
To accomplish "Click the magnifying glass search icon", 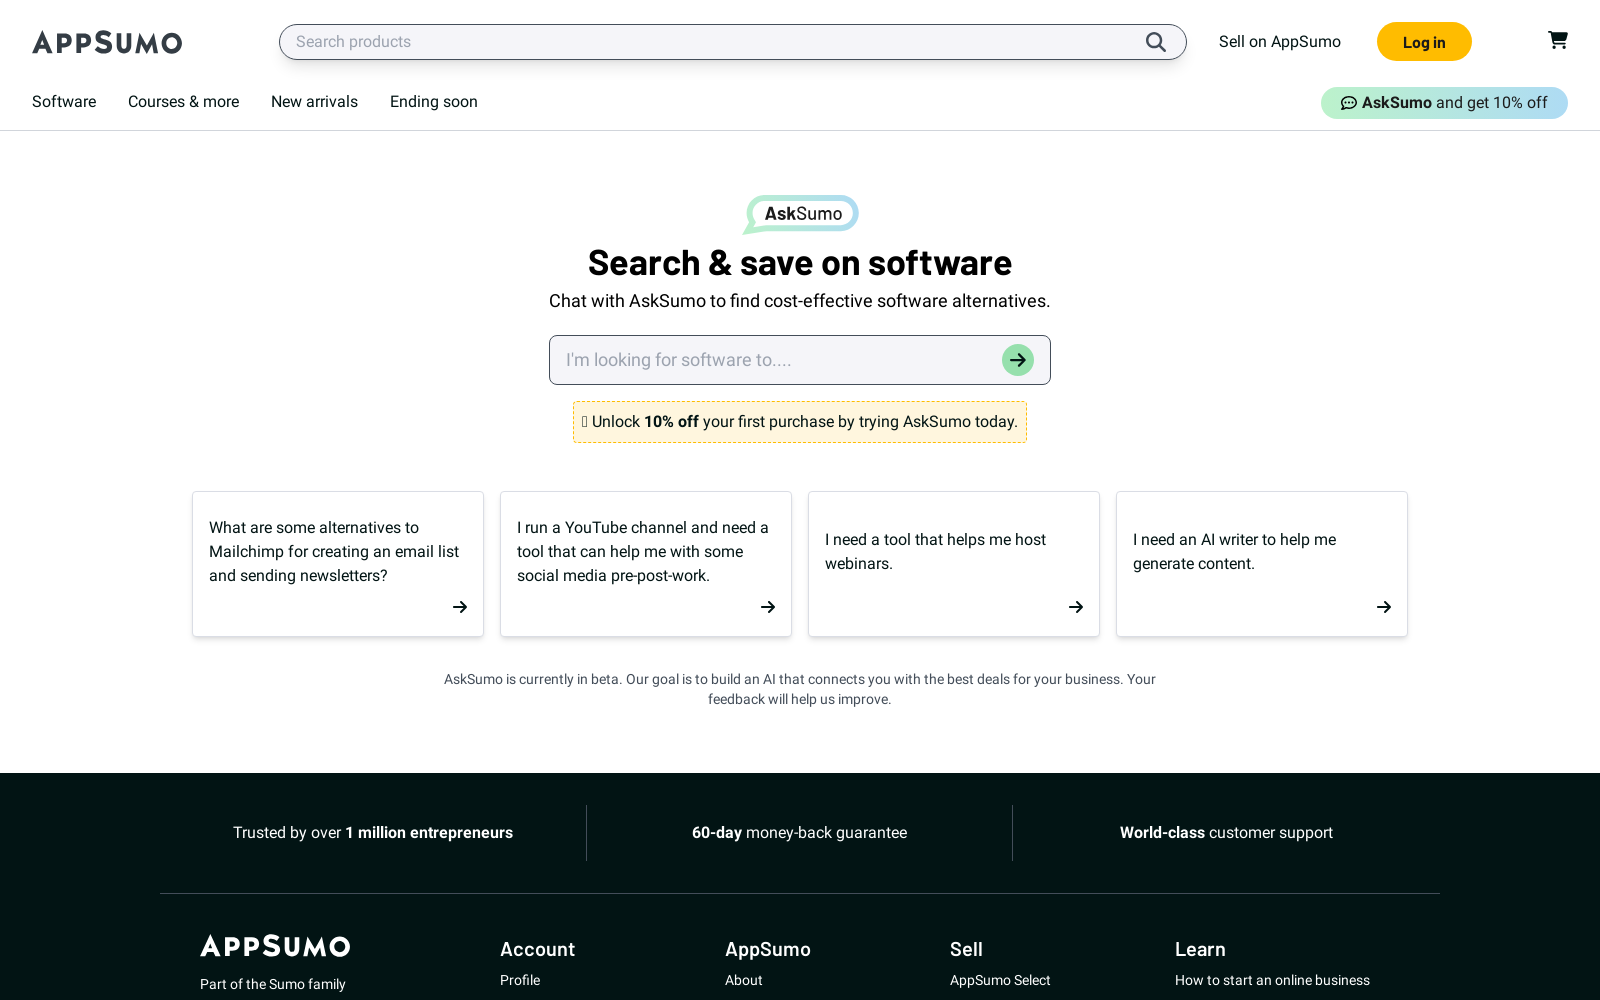I will [x=1156, y=42].
